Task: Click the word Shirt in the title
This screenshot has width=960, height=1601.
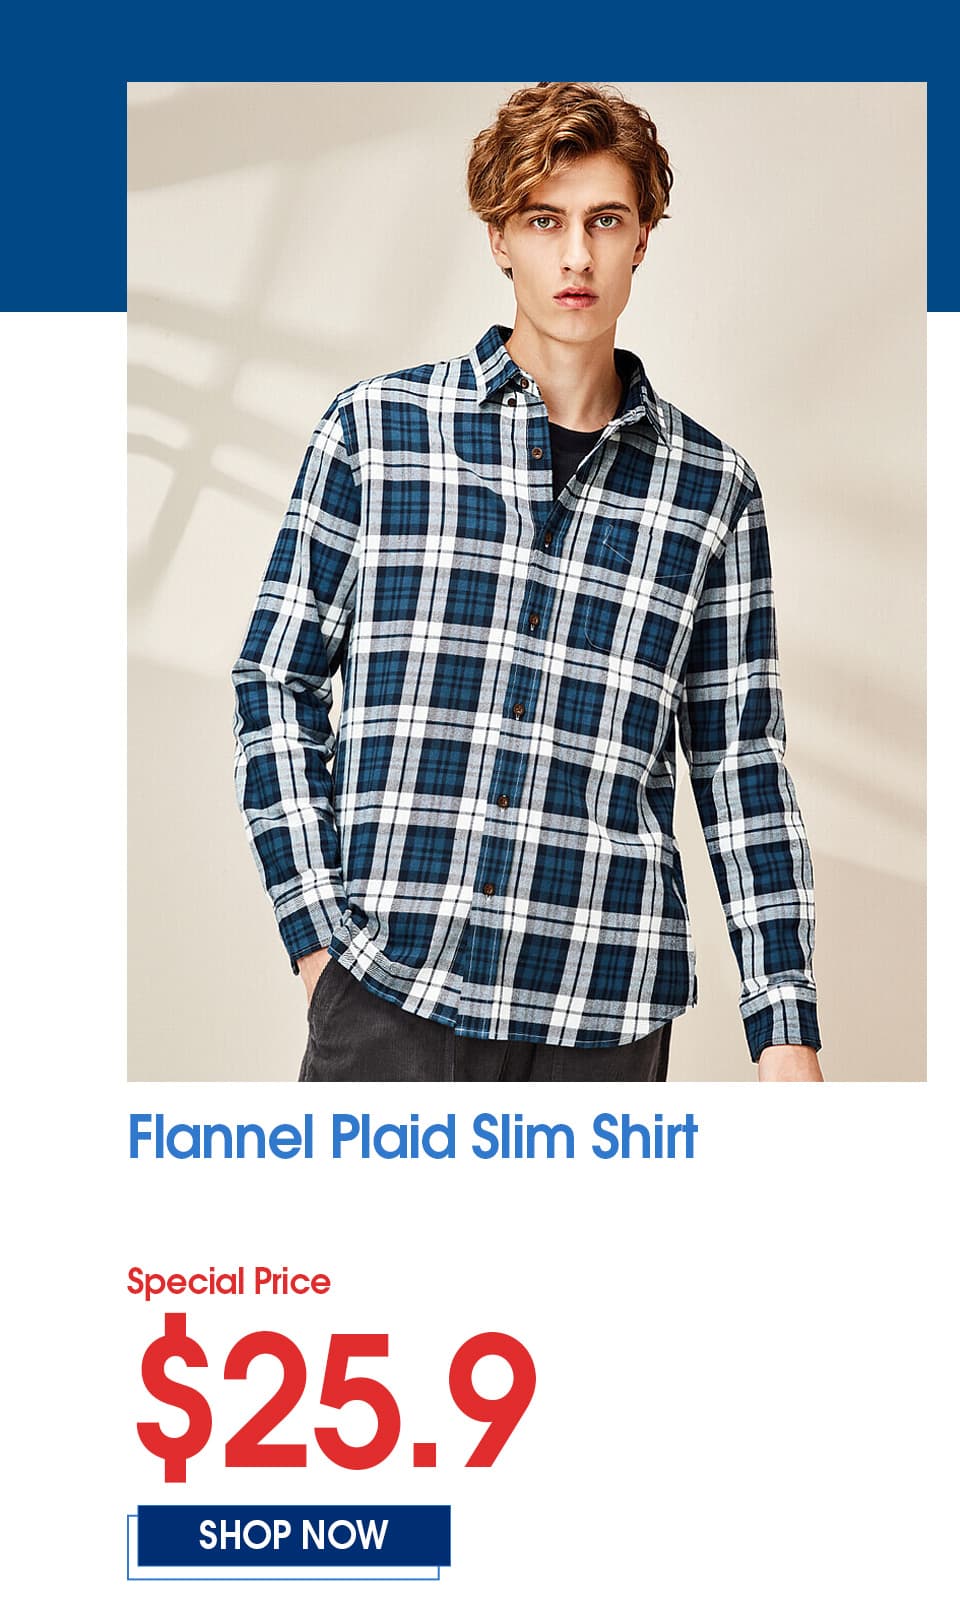Action: point(644,1137)
